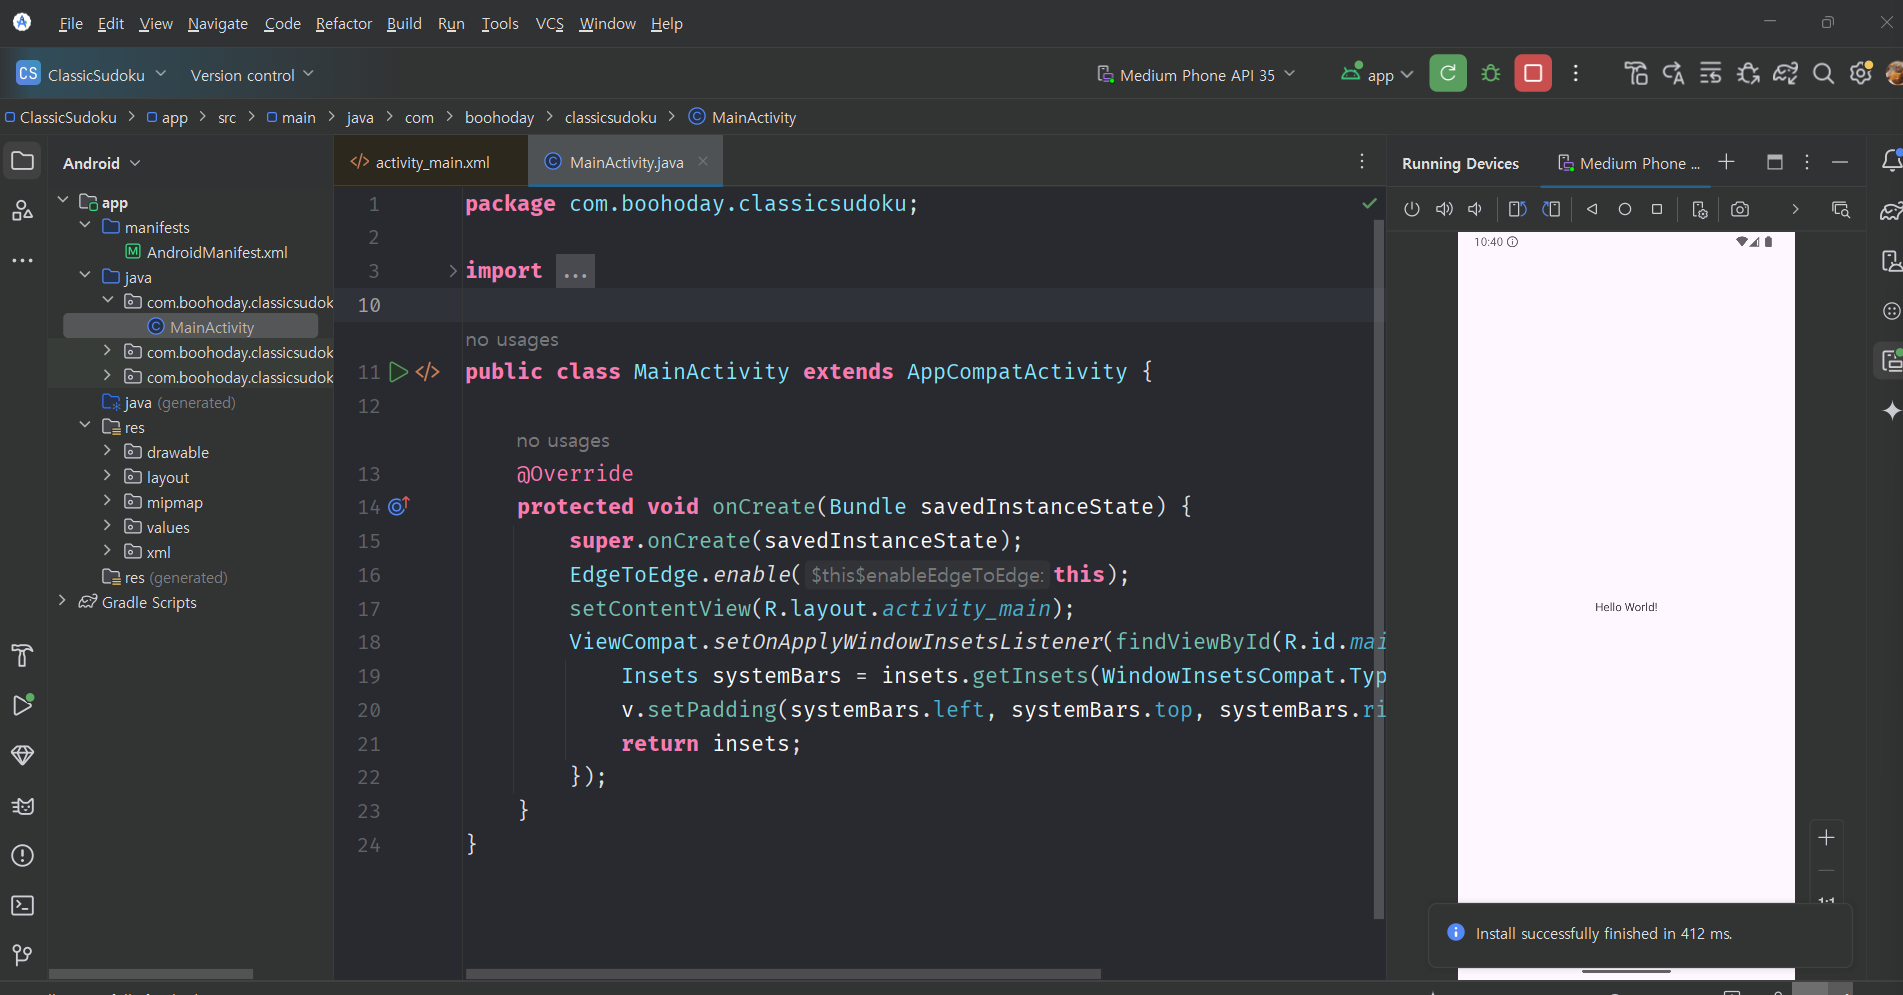Image resolution: width=1903 pixels, height=995 pixels.
Task: Open Resource Manager tool window
Action: [22, 211]
